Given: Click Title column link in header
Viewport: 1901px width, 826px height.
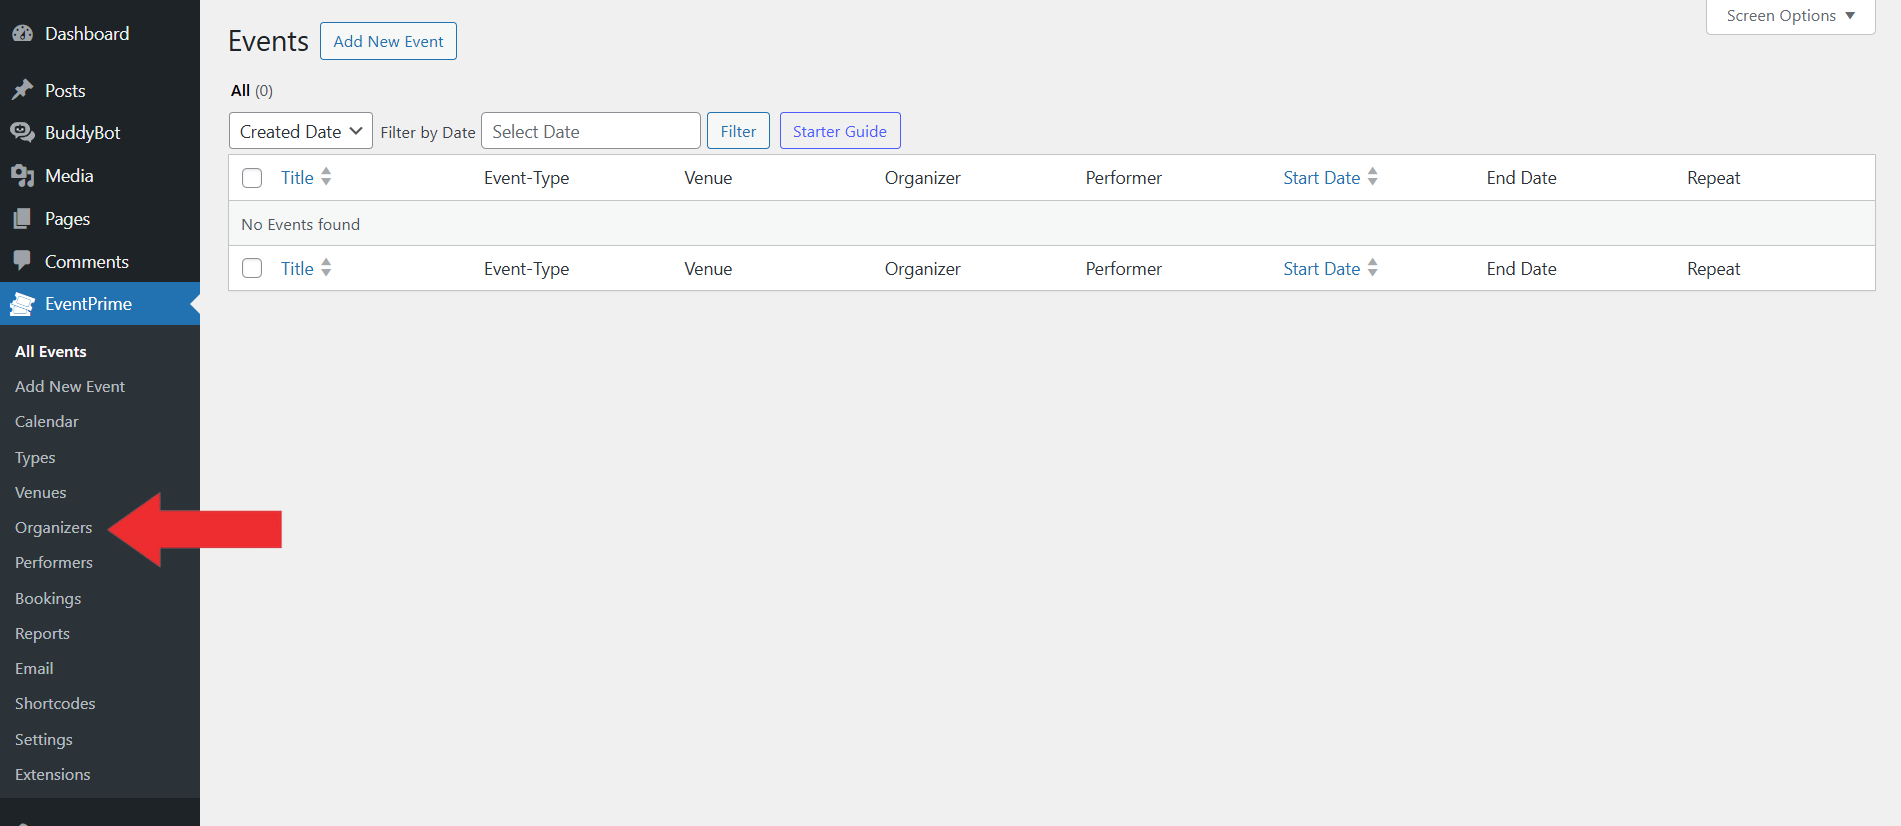Looking at the screenshot, I should (297, 177).
